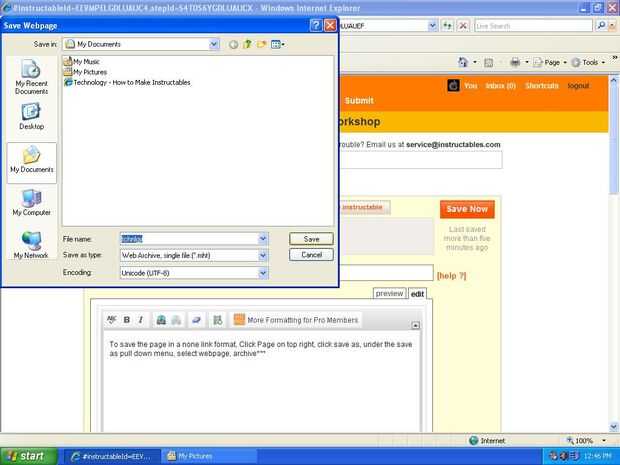Click the IE Home icon

tap(463, 62)
